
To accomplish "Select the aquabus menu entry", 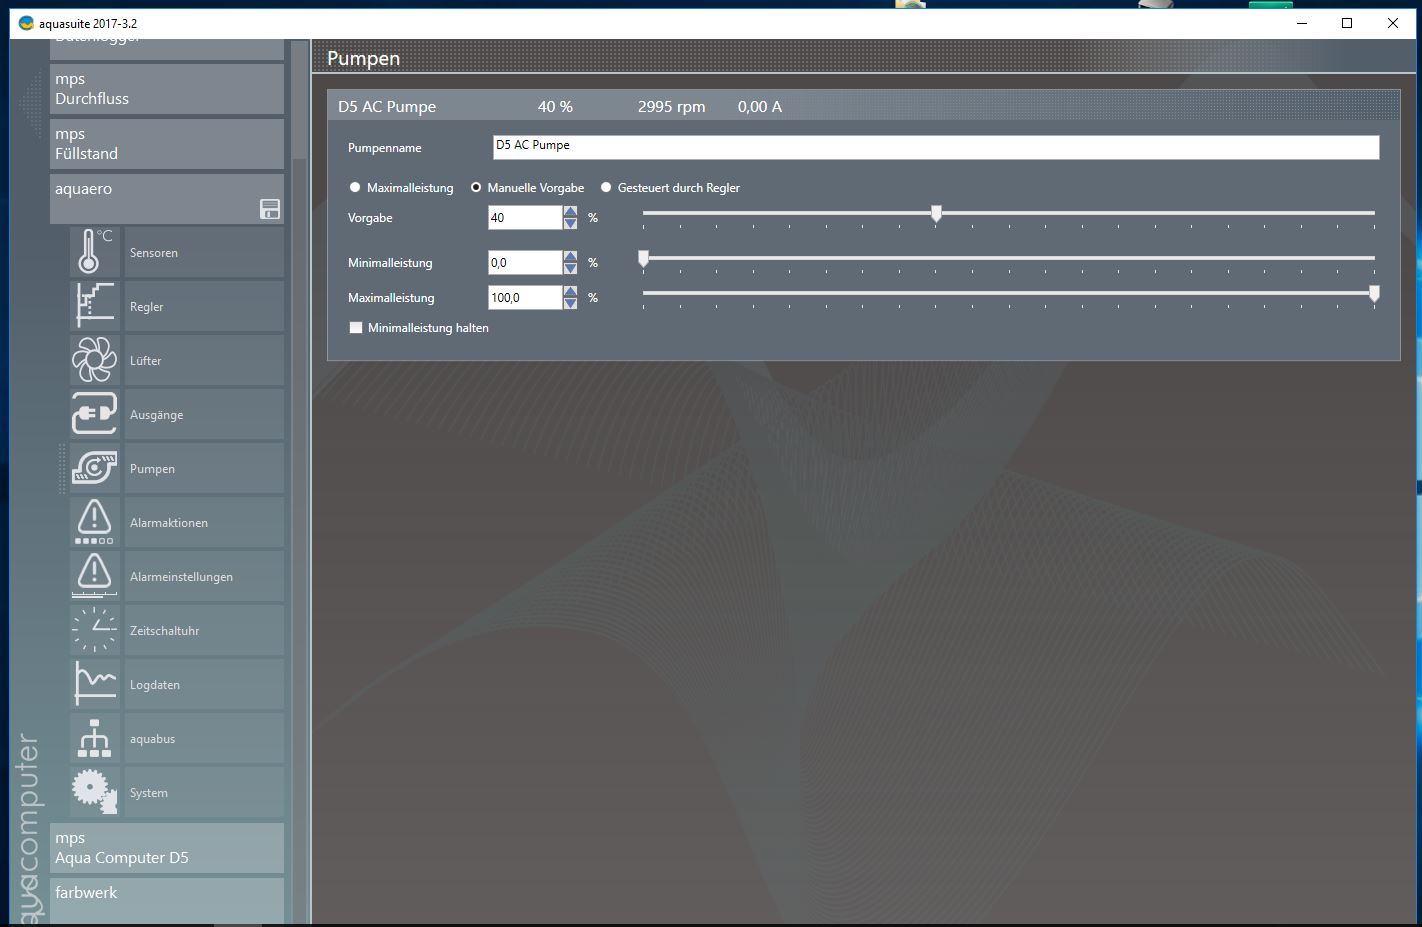I will [204, 738].
